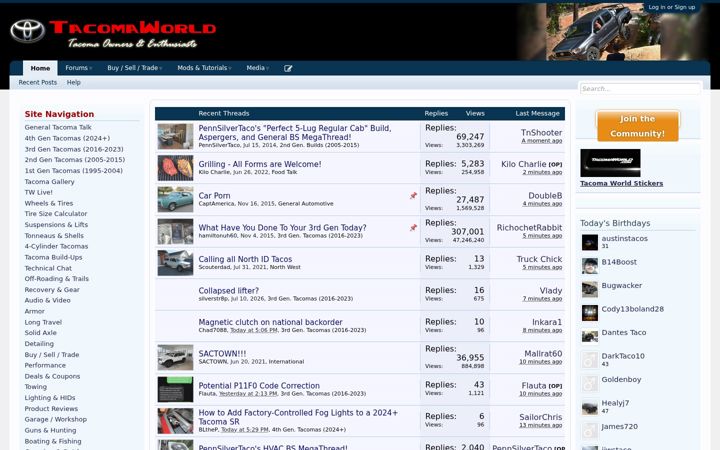Open the Help submenu link
The image size is (720, 450).
pos(73,83)
